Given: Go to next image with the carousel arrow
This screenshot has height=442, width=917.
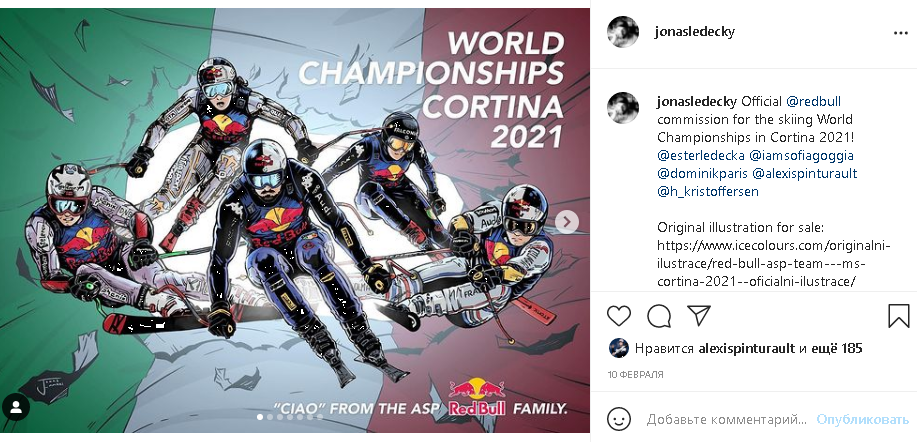Looking at the screenshot, I should point(566,222).
